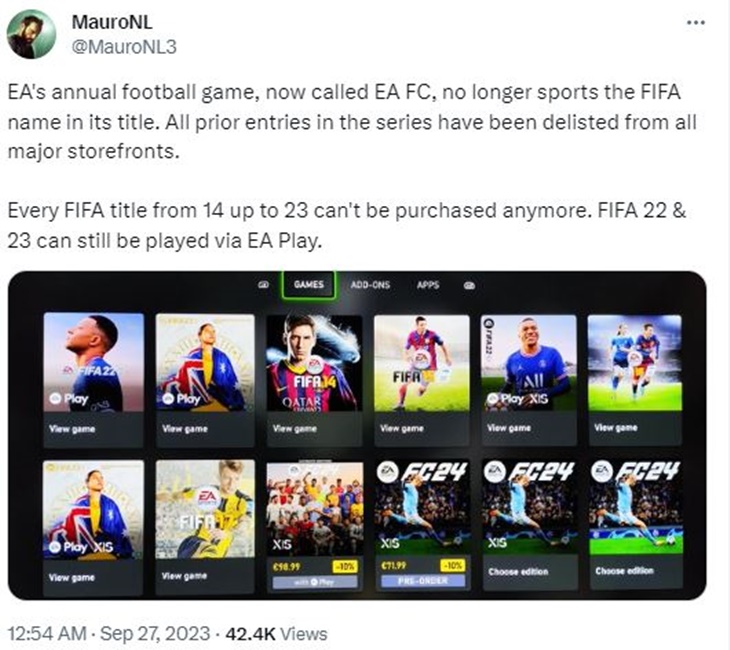Click the EA Play badge on the FIFA 22 cover

pyautogui.click(x=69, y=399)
